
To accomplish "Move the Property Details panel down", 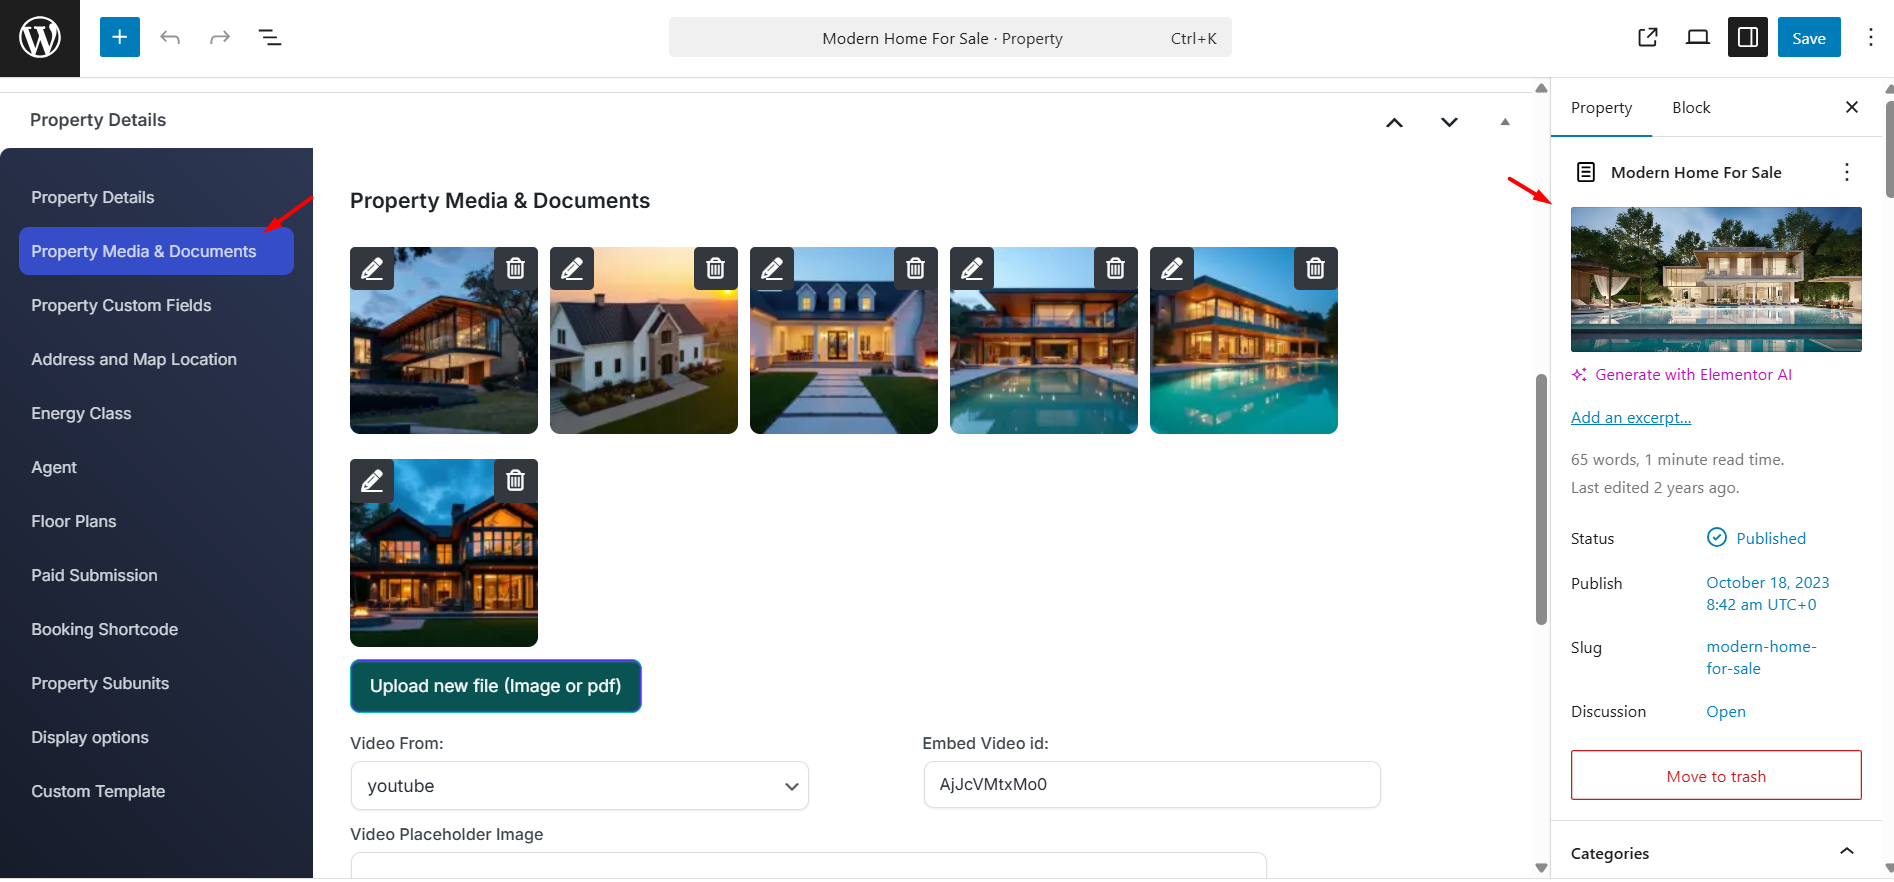I will coord(1449,122).
